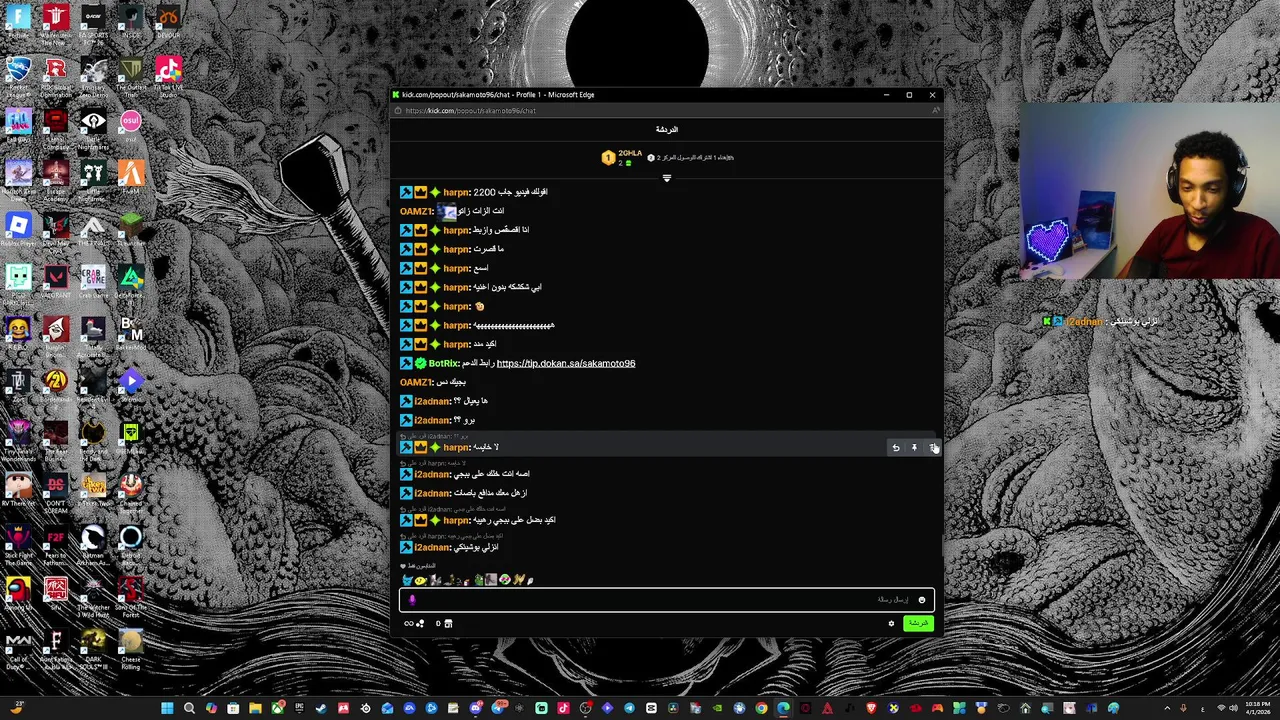Open chat settings gear icon
This screenshot has width=1280, height=720.
pos(891,624)
